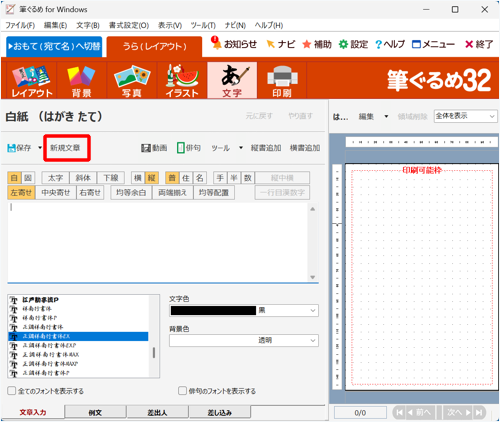Go to next page with 次へ

458,413
